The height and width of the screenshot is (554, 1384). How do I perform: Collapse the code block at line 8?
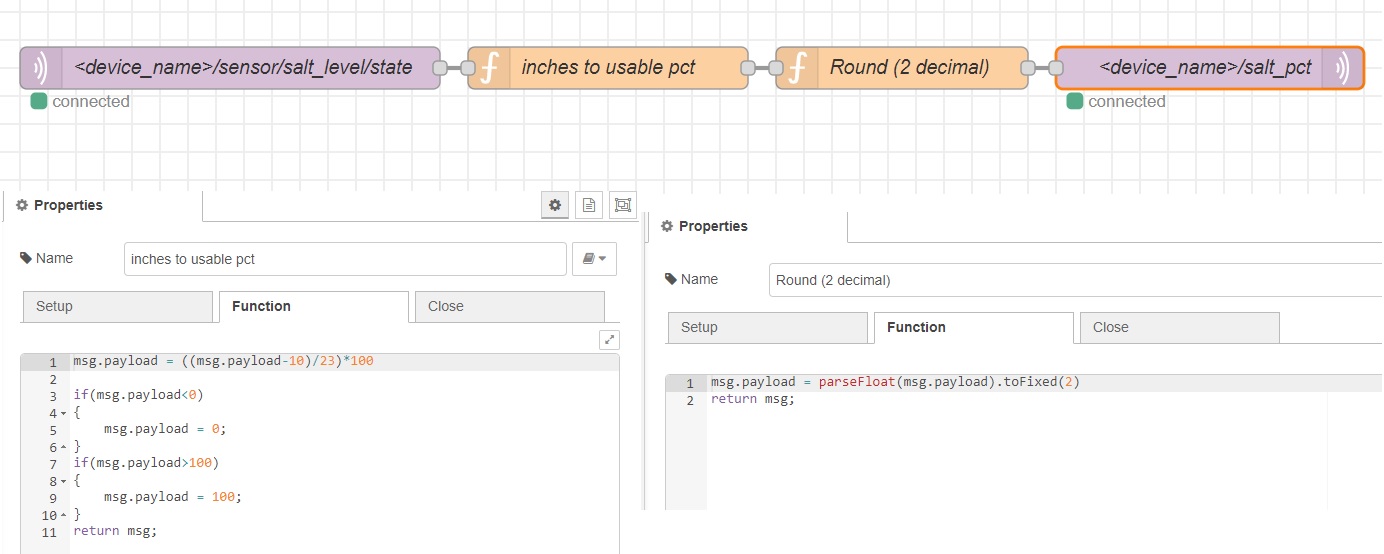[x=63, y=480]
